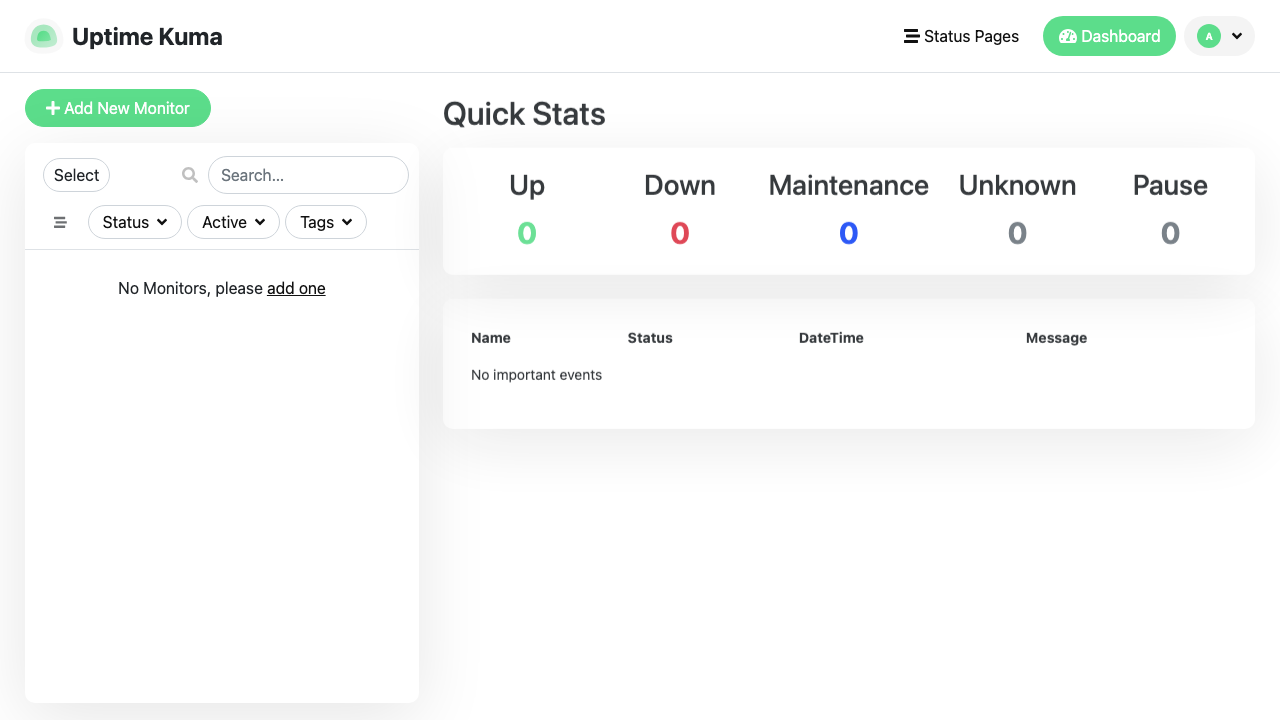Follow the "add one" link
This screenshot has height=720, width=1280.
pos(296,288)
